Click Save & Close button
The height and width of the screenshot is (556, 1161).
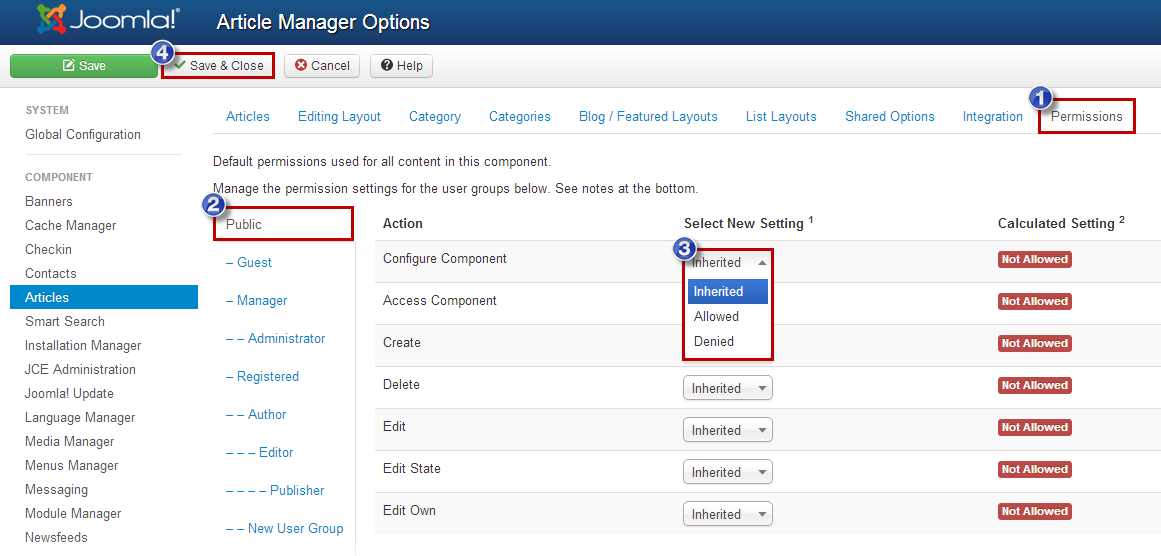218,65
